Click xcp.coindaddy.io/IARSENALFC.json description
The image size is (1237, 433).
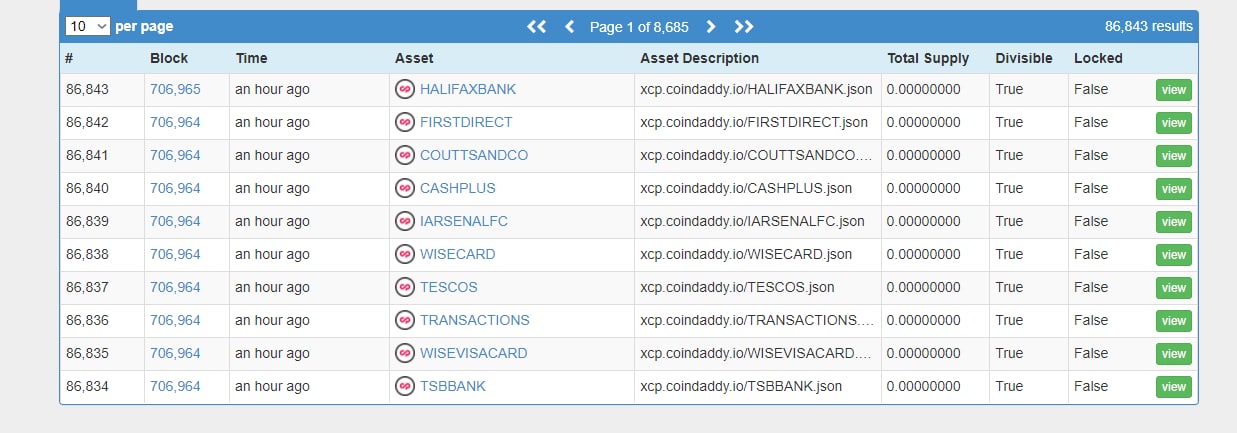click(x=752, y=221)
